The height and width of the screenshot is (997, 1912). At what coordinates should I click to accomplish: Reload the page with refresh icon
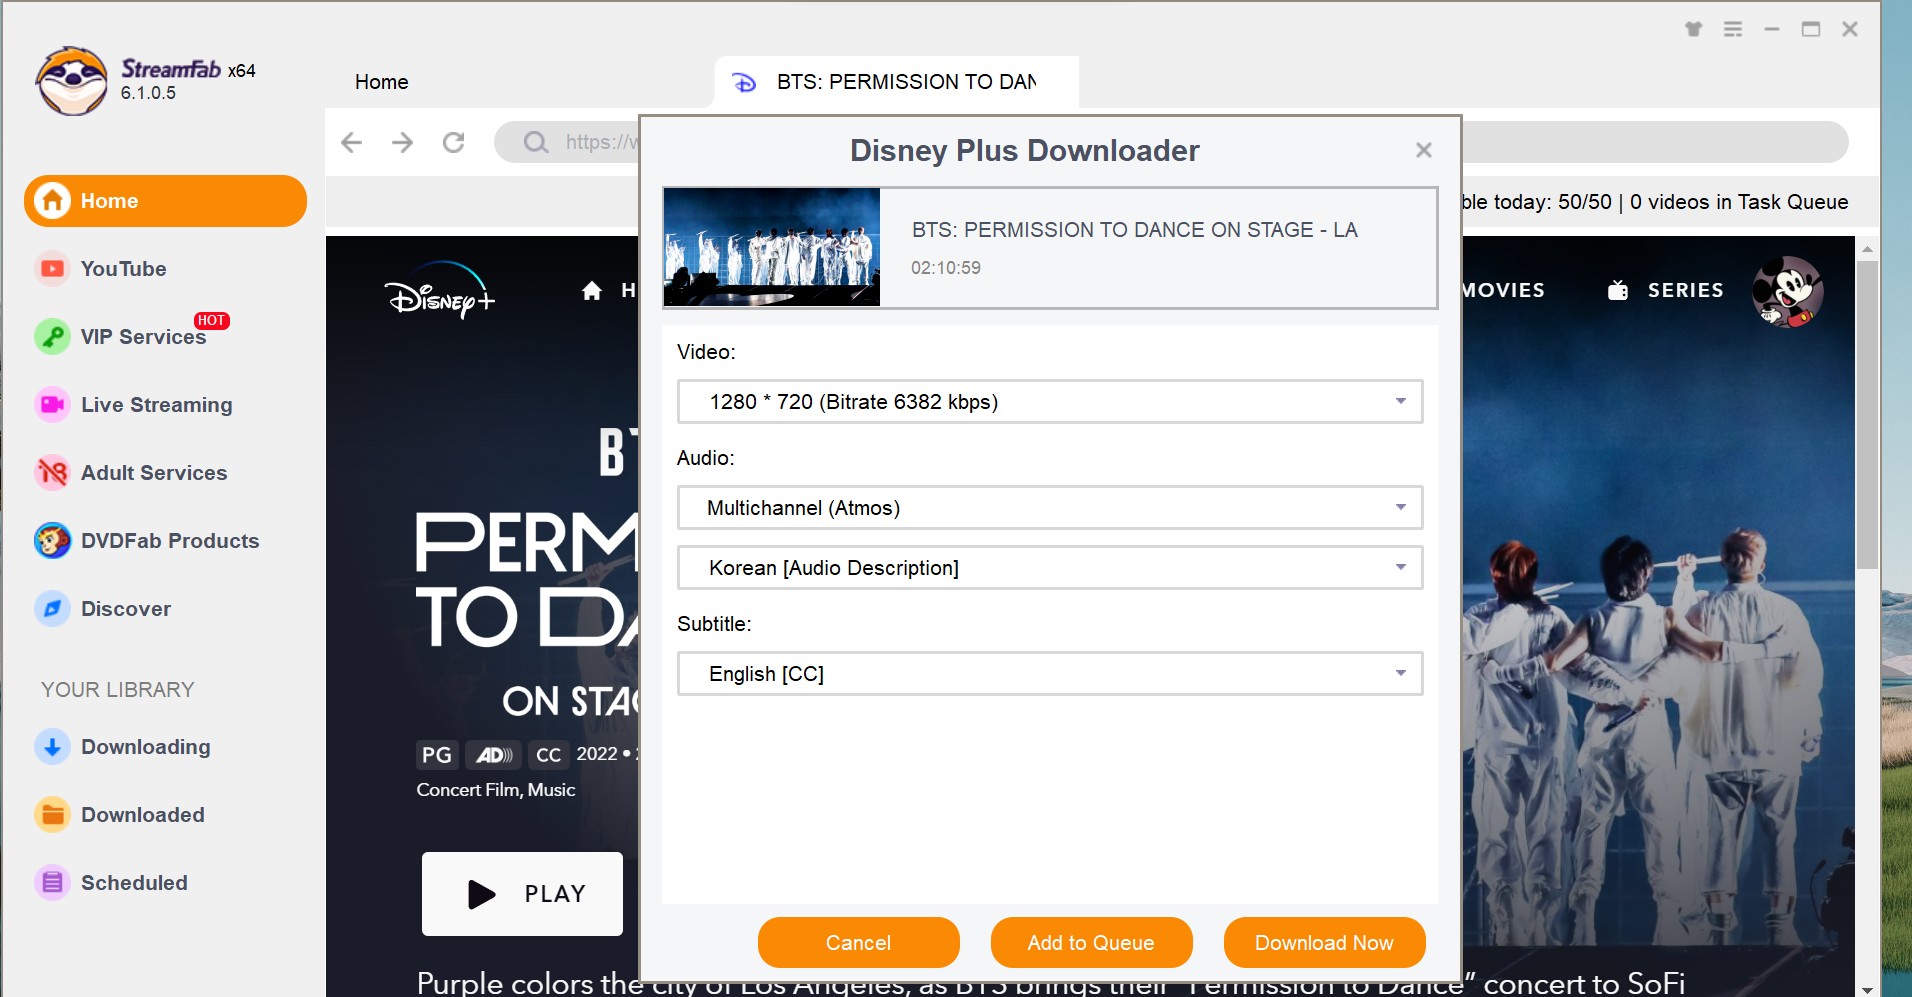pos(454,142)
